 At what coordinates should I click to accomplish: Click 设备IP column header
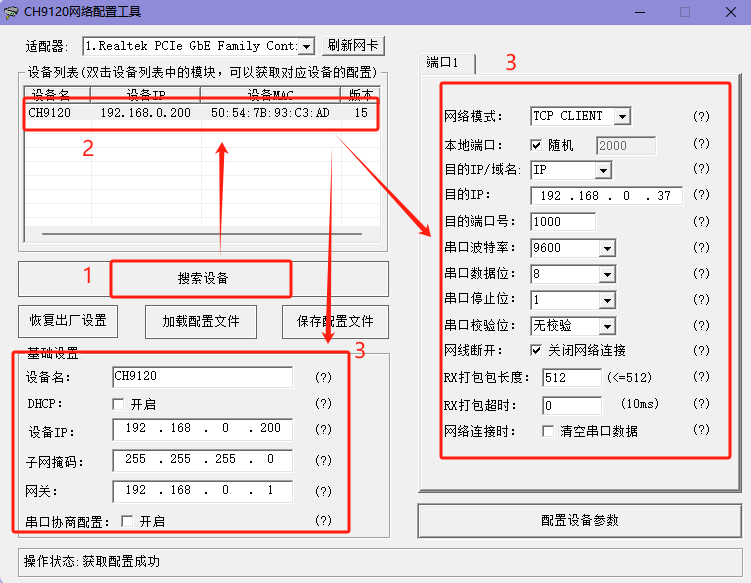tap(145, 94)
